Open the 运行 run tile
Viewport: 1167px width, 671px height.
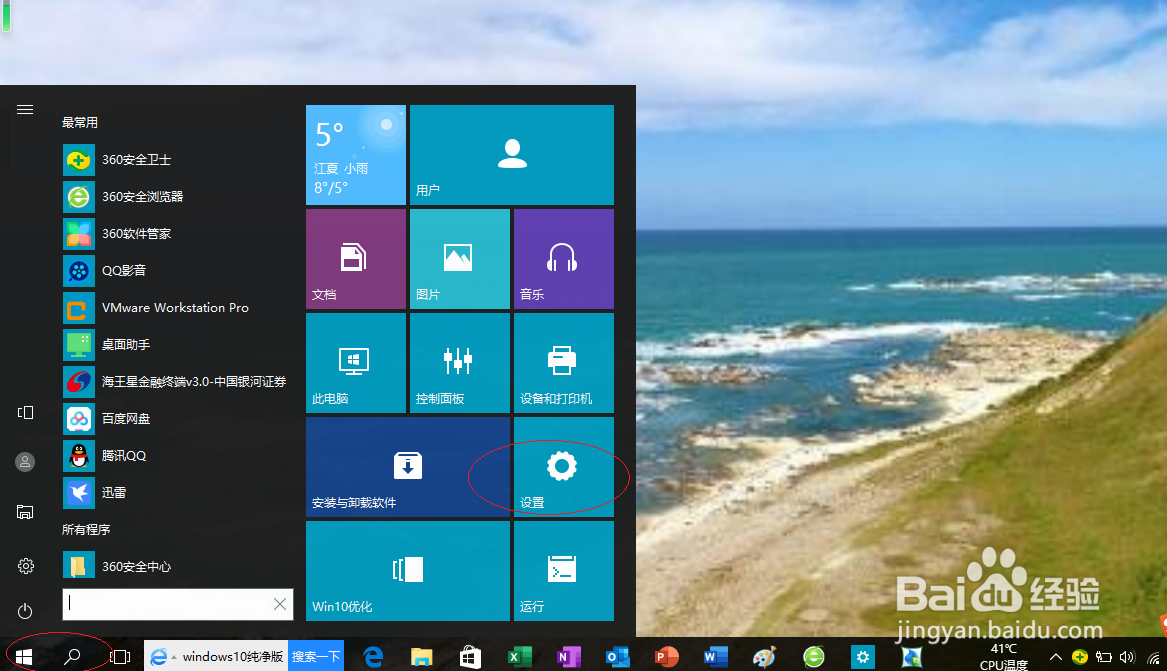[563, 571]
